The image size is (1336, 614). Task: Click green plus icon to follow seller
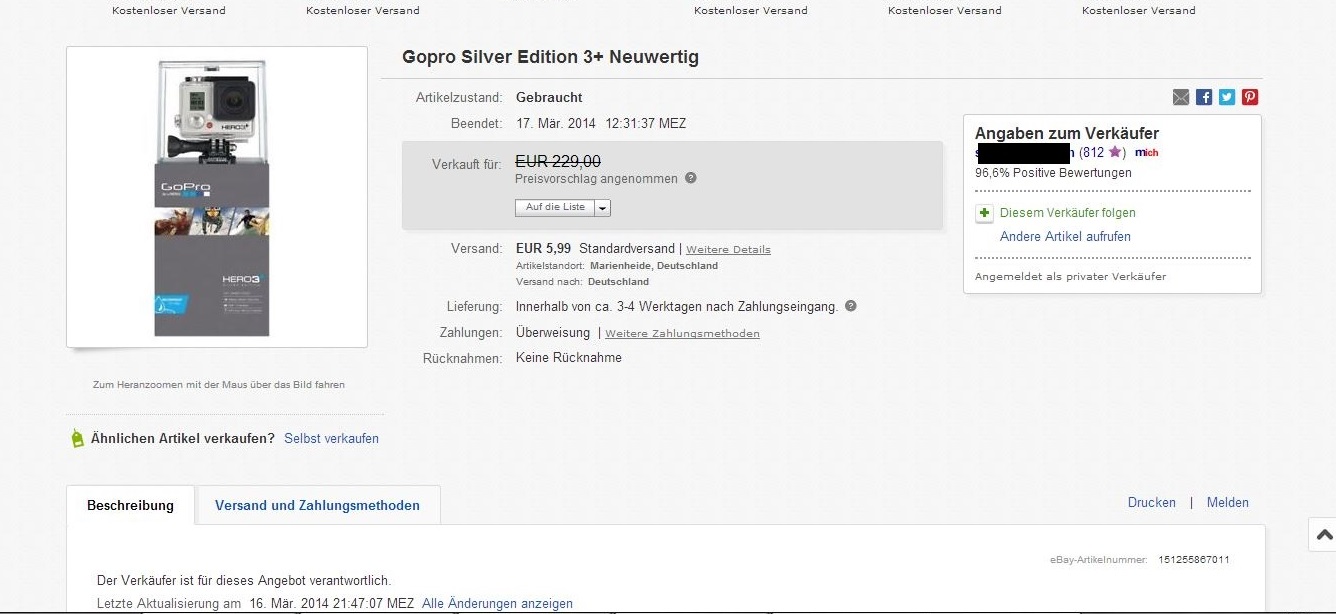point(984,213)
